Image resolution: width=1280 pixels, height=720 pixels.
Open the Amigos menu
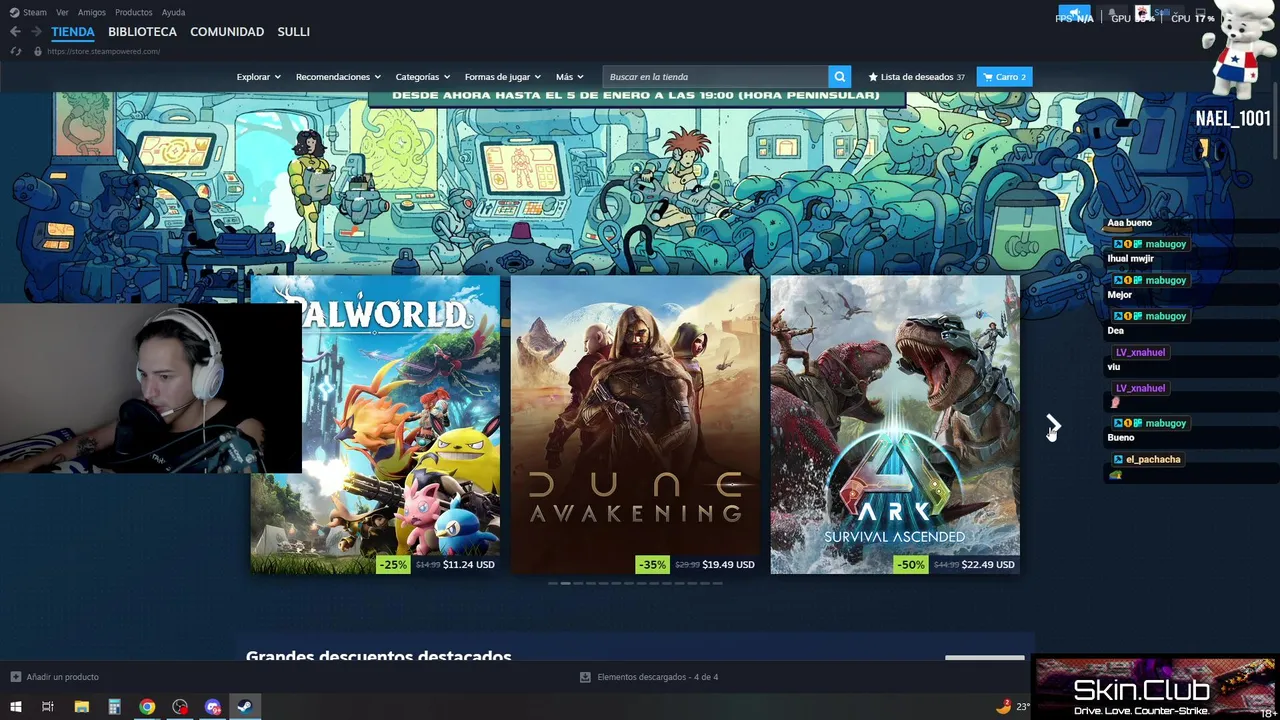click(92, 13)
